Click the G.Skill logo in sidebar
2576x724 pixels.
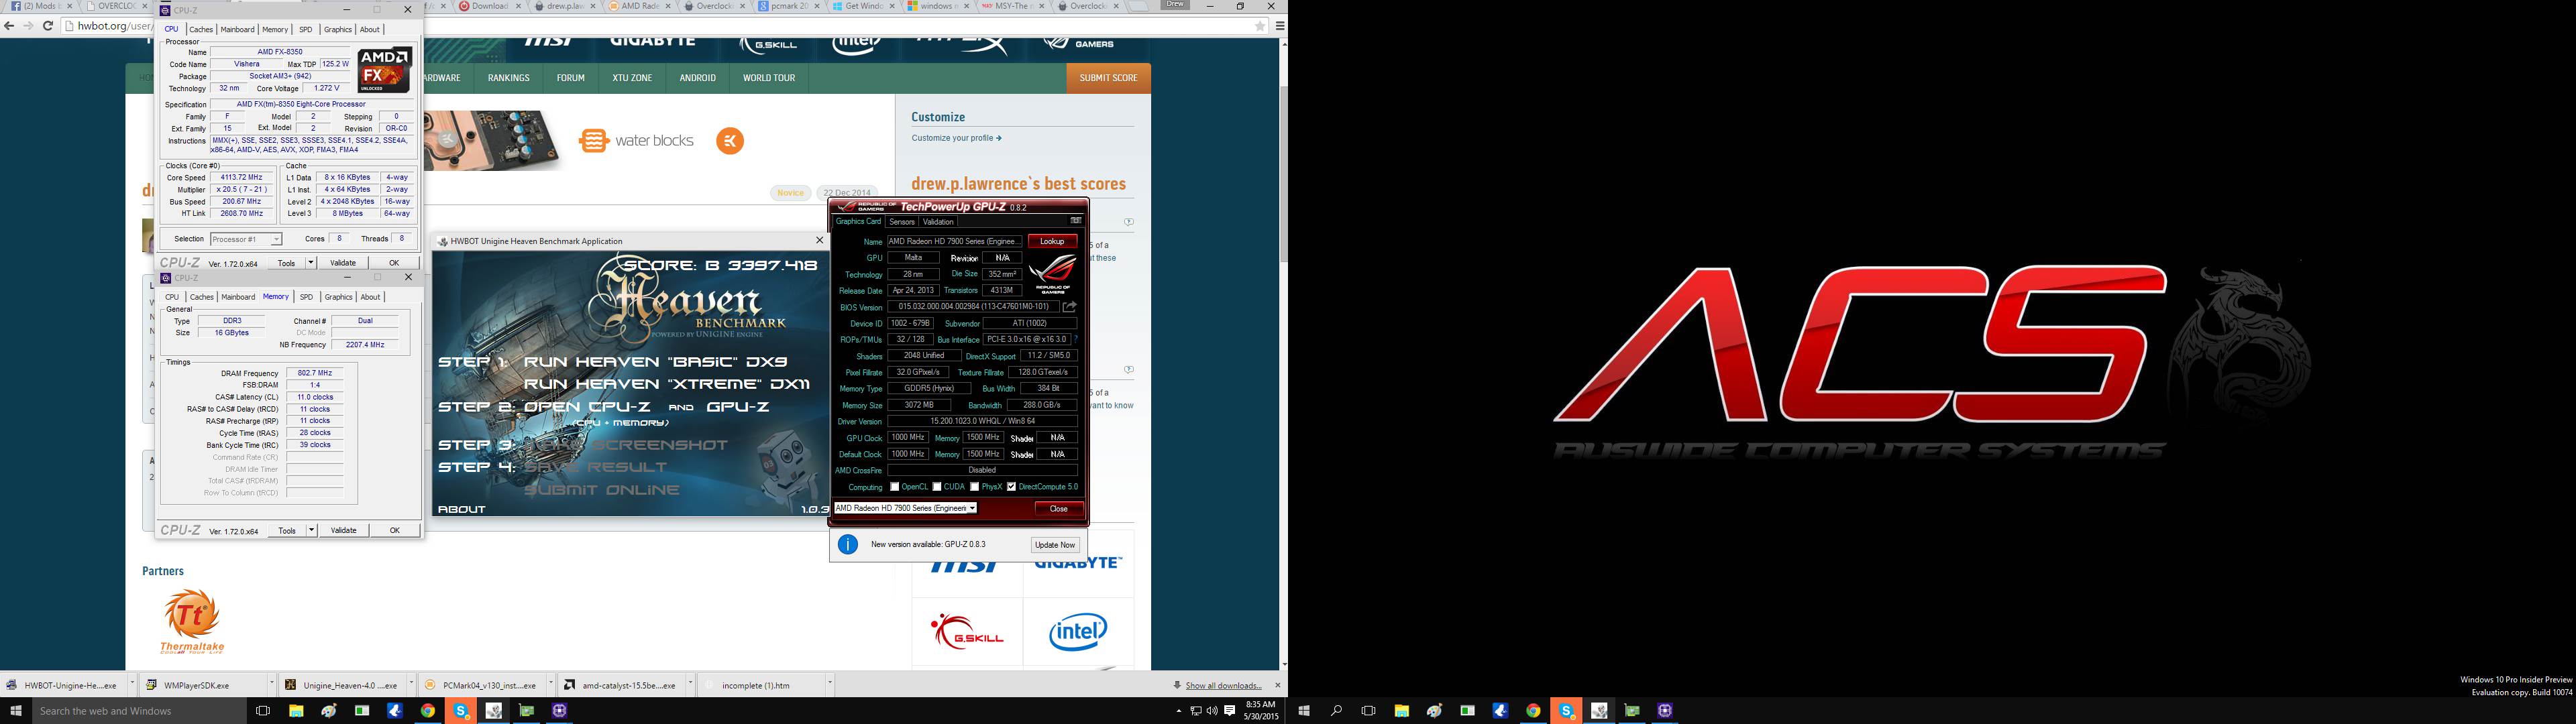[x=967, y=631]
